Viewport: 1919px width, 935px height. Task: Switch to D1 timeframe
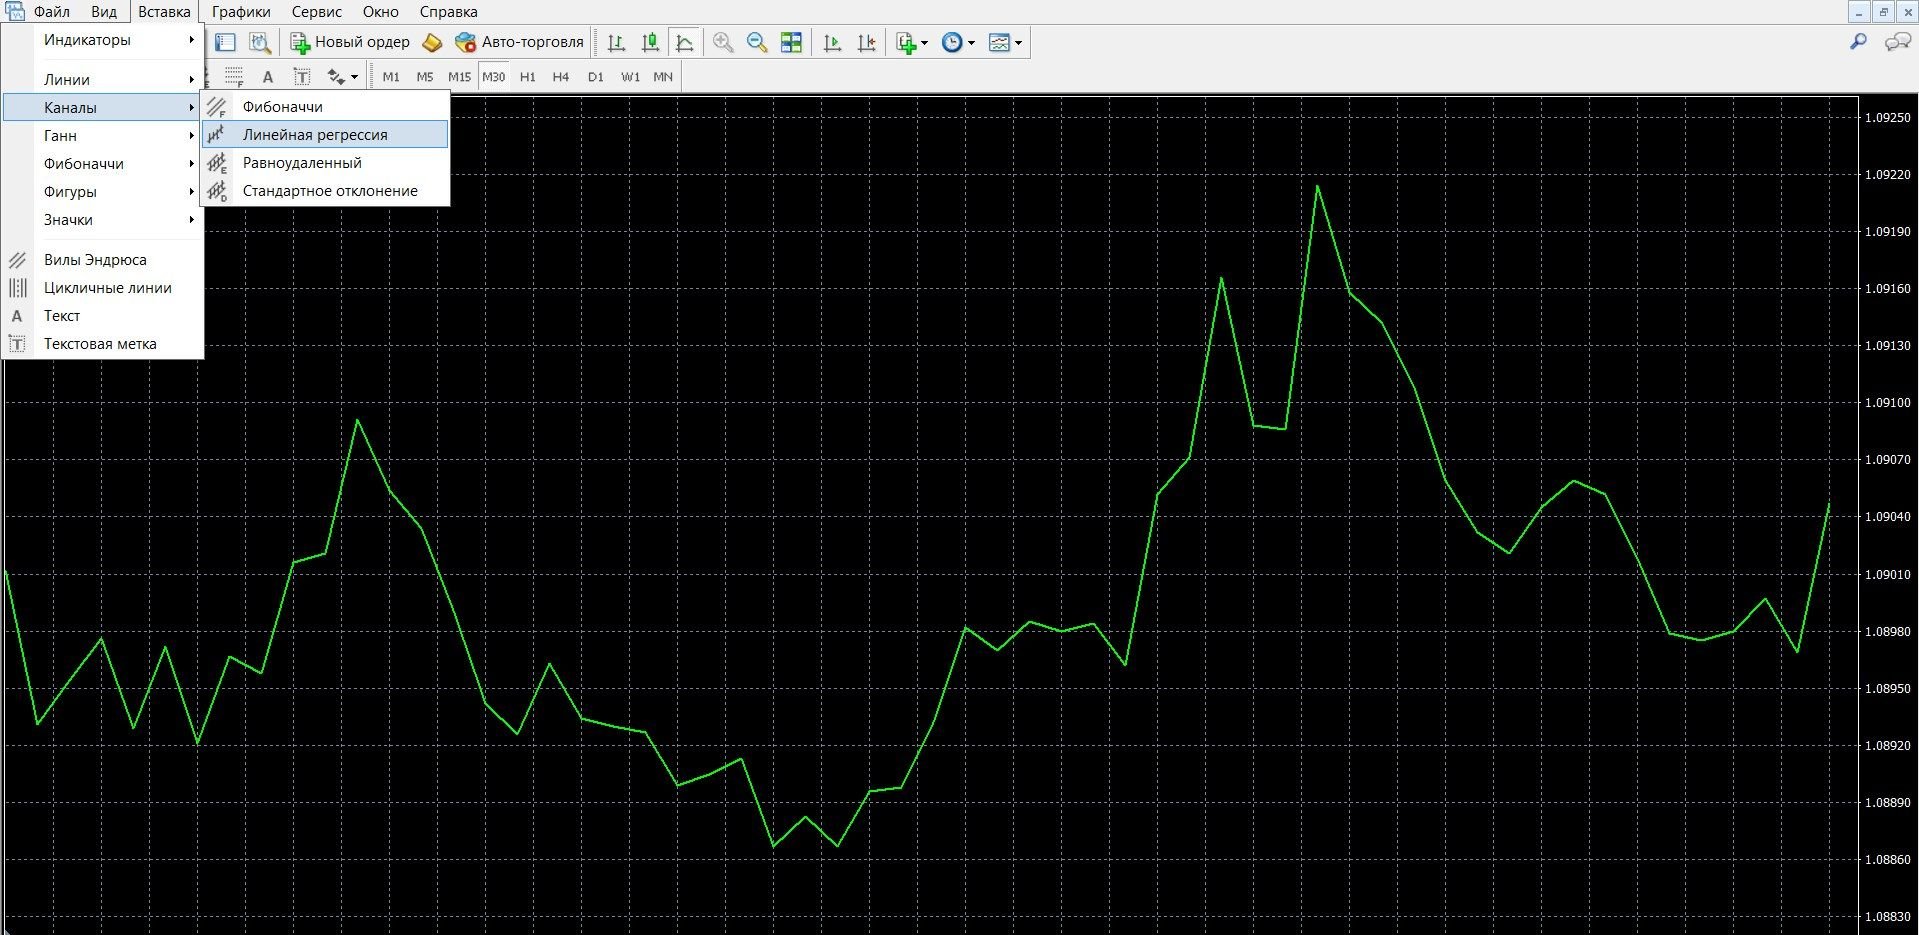pyautogui.click(x=596, y=77)
